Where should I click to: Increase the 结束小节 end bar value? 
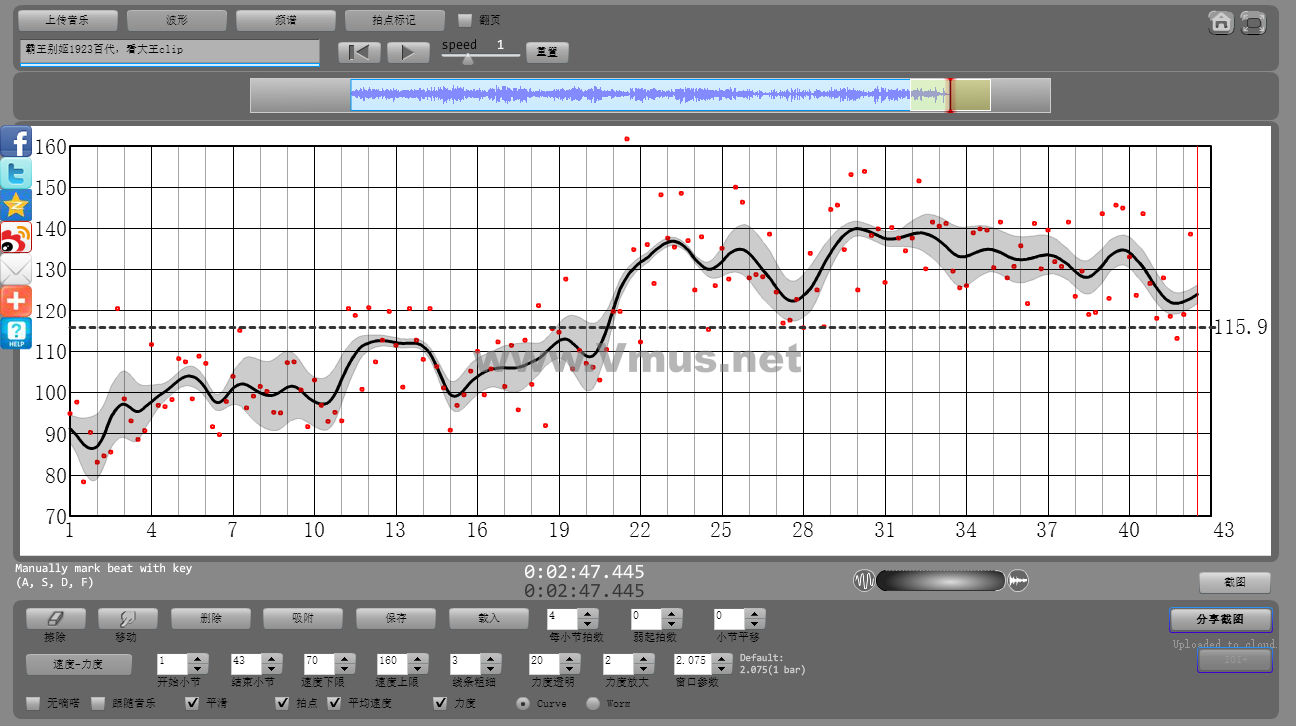coord(271,659)
